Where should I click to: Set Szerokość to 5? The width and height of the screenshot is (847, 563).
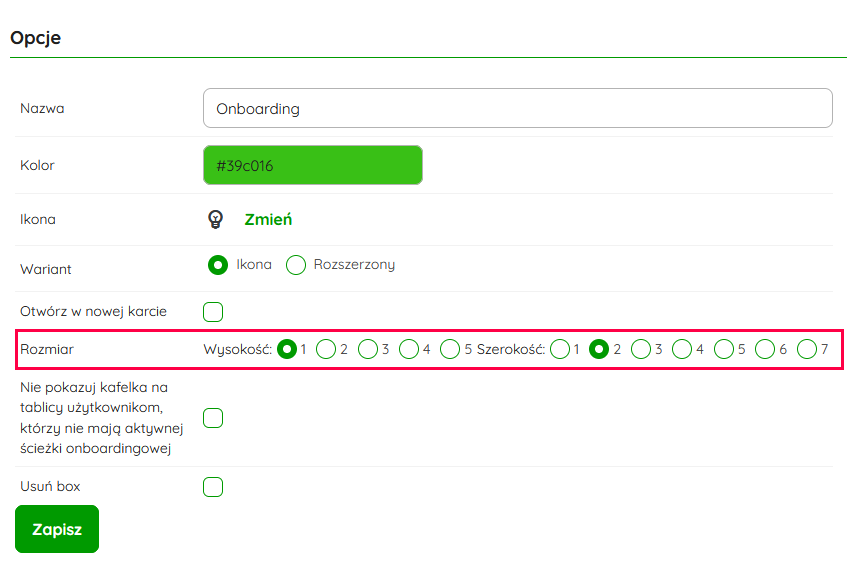click(724, 349)
